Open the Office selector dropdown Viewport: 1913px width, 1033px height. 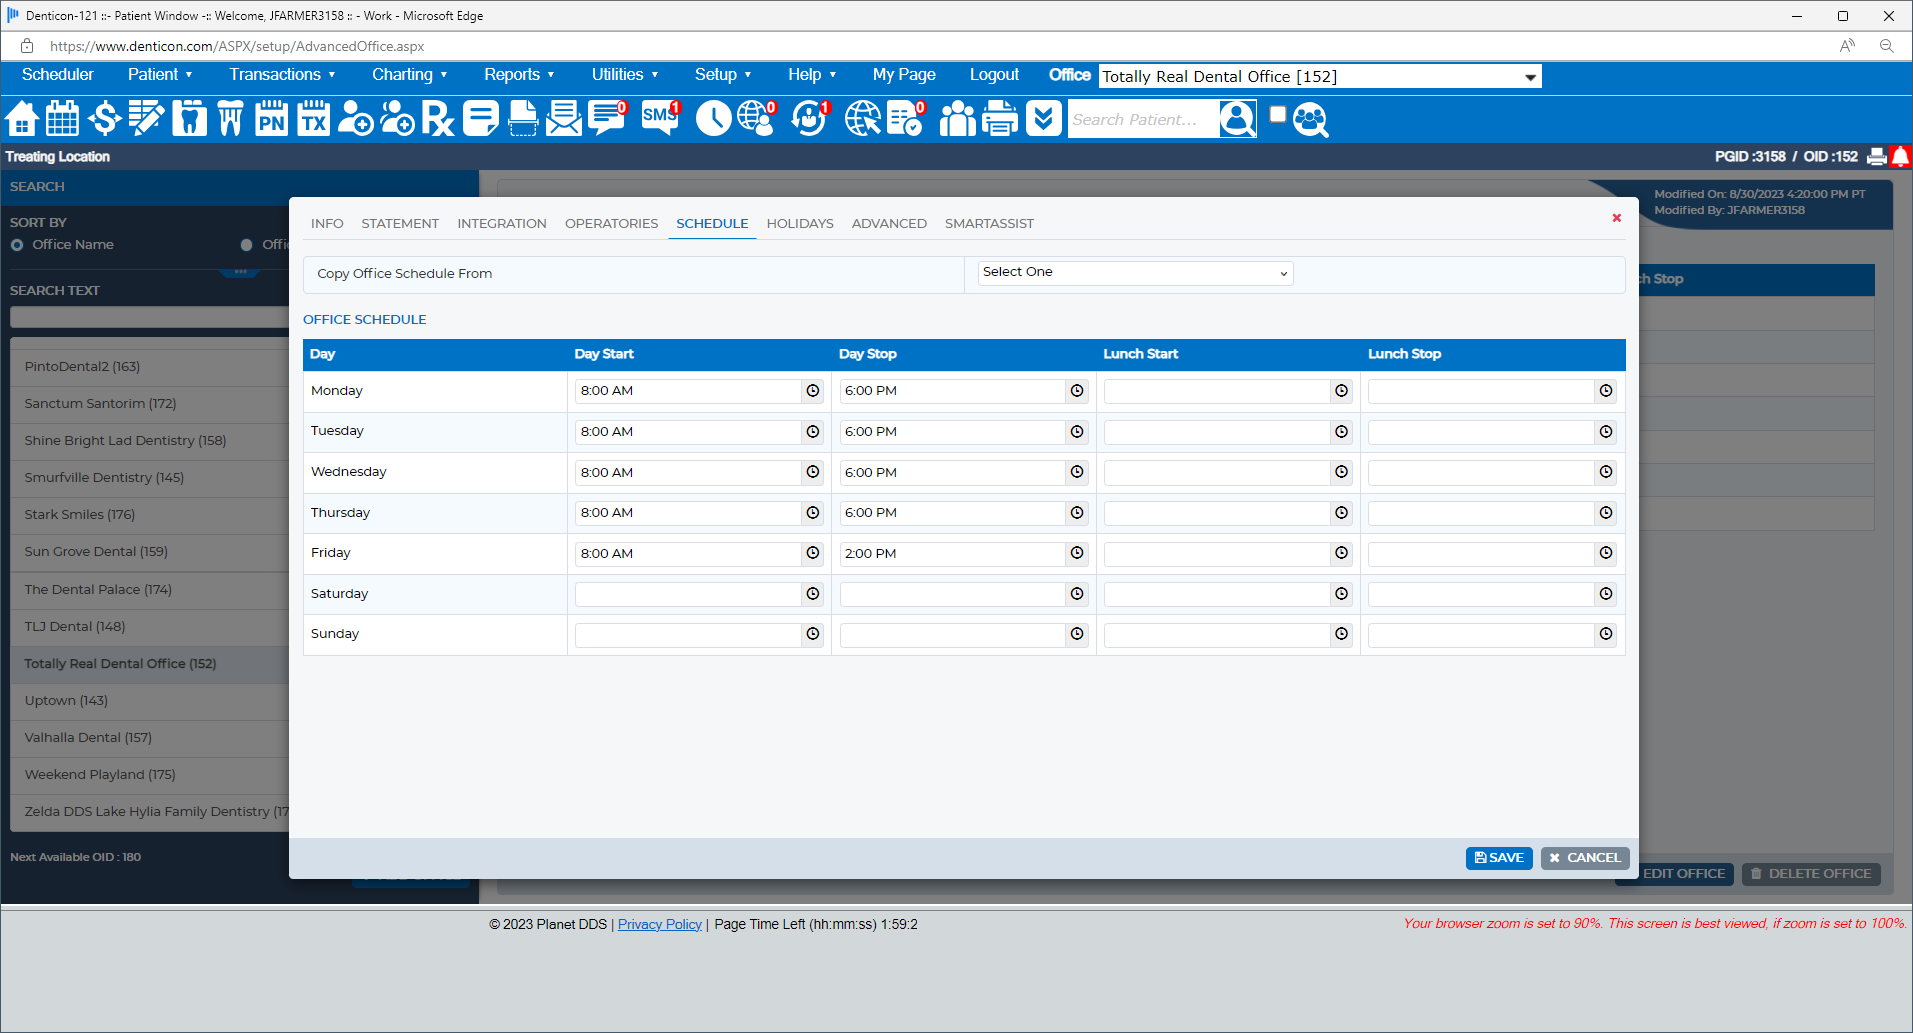click(x=1319, y=77)
